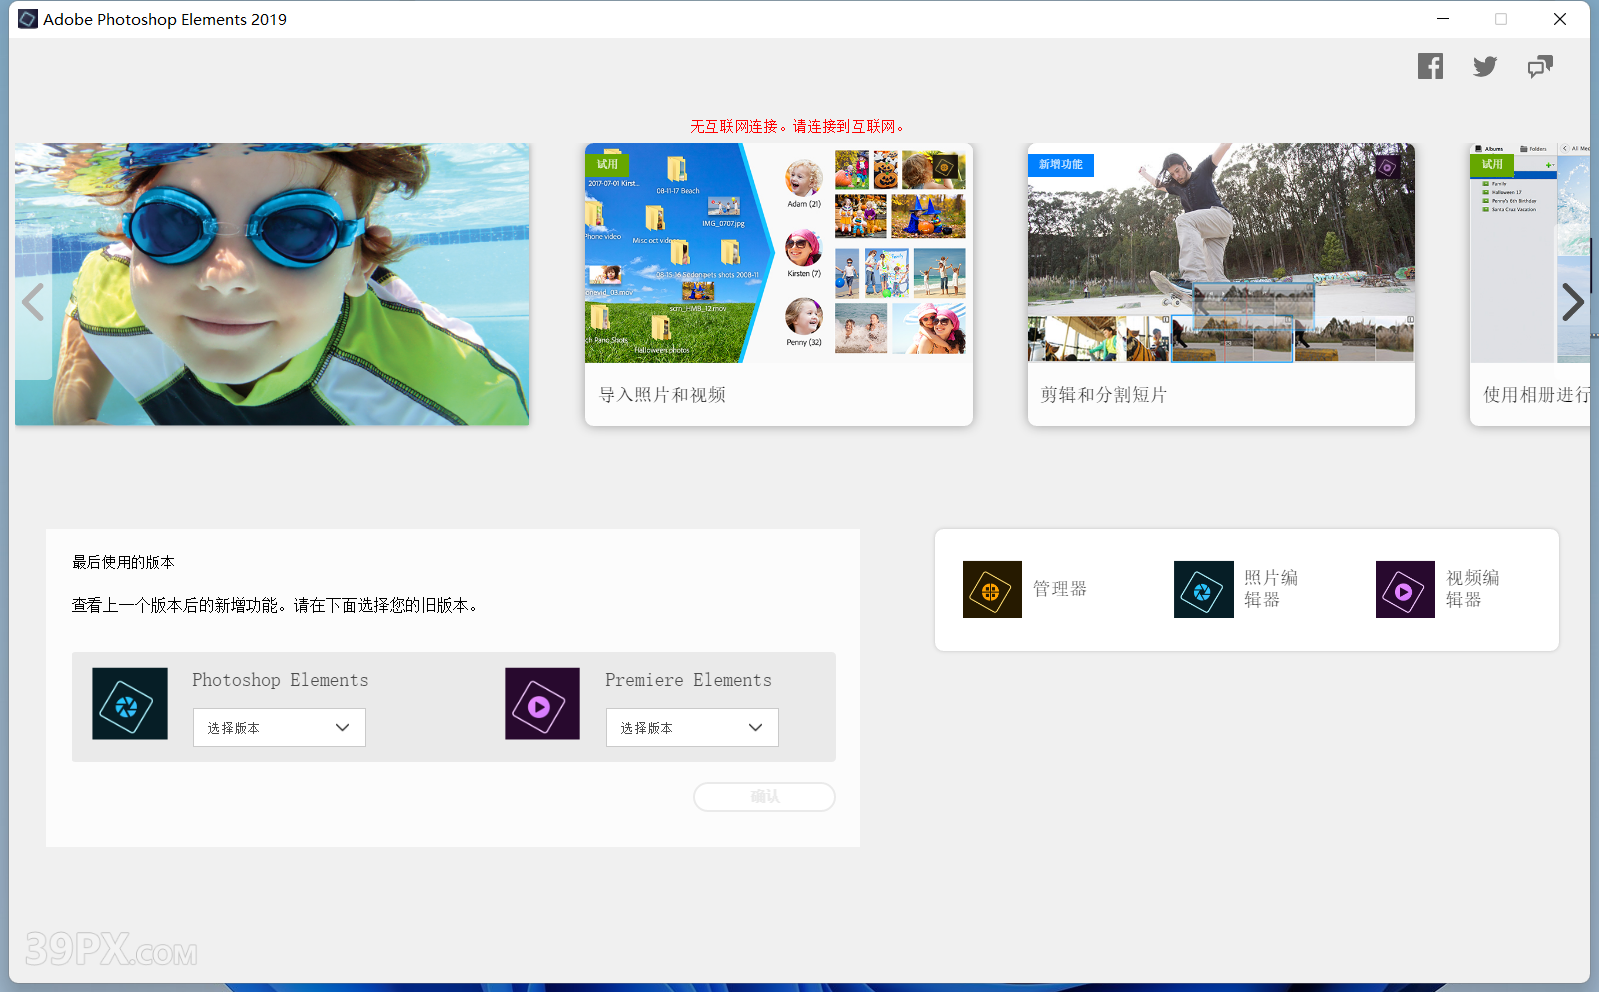
Task: Open the 导入照片和视频 card thumbnail
Action: tap(778, 253)
